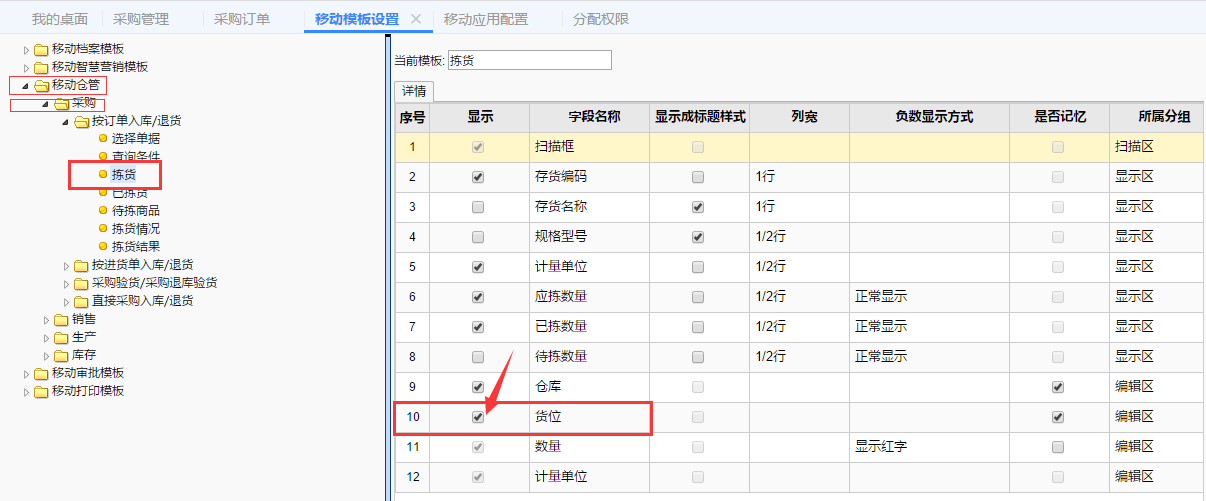Viewport: 1206px width, 501px height.
Task: Expand the 移动审批模板 node
Action: [27, 373]
